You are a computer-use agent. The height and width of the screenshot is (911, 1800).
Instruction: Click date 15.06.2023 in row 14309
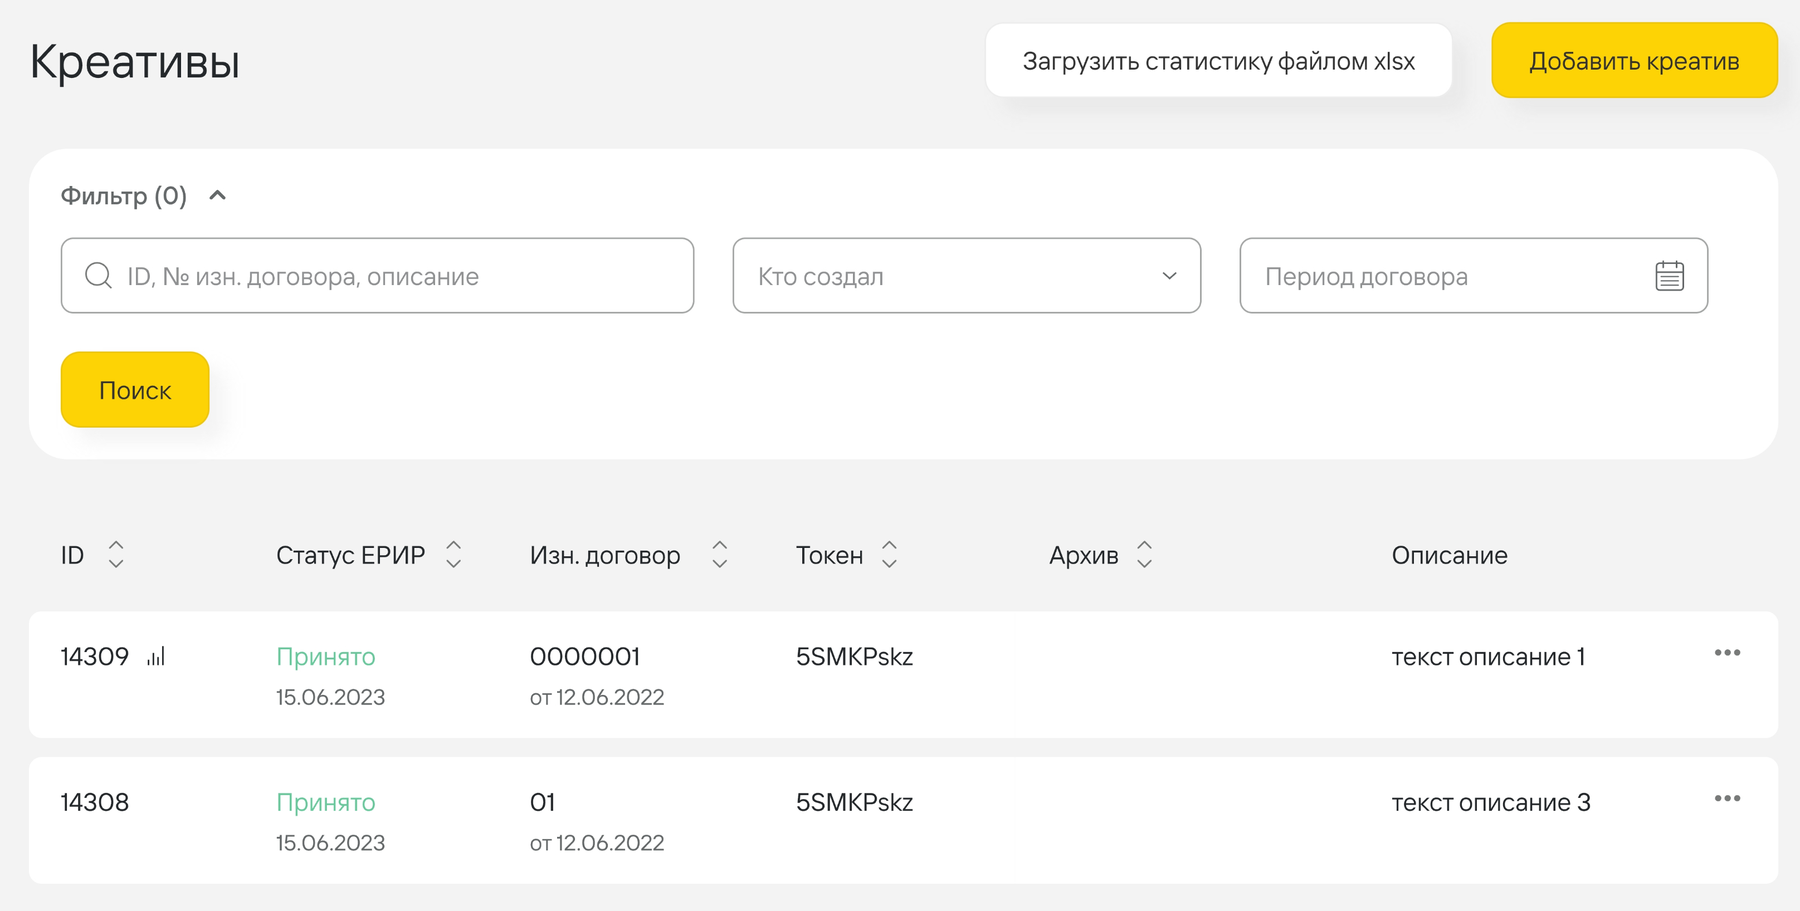coord(330,697)
